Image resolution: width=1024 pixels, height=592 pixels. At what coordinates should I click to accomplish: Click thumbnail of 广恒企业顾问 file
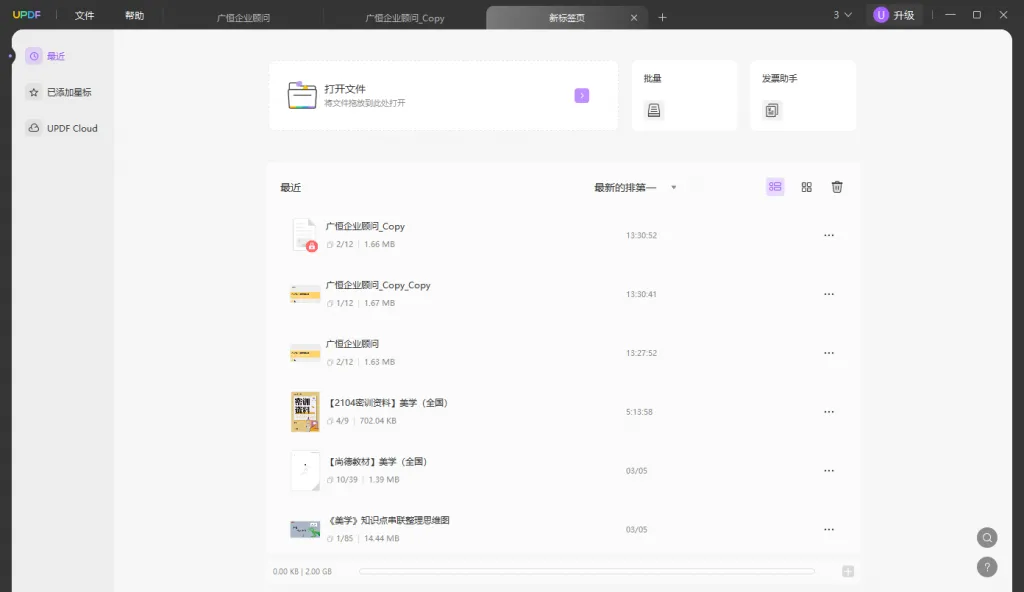click(305, 353)
